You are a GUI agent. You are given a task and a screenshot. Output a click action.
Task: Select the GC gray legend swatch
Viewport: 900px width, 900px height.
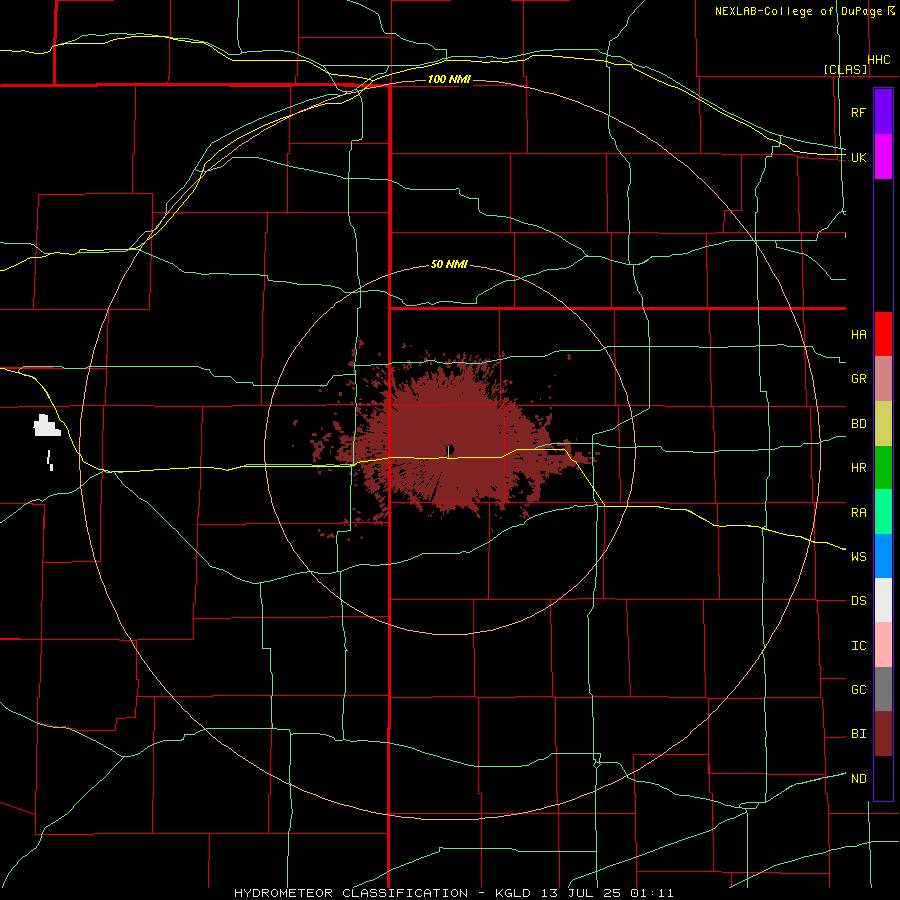pos(883,689)
